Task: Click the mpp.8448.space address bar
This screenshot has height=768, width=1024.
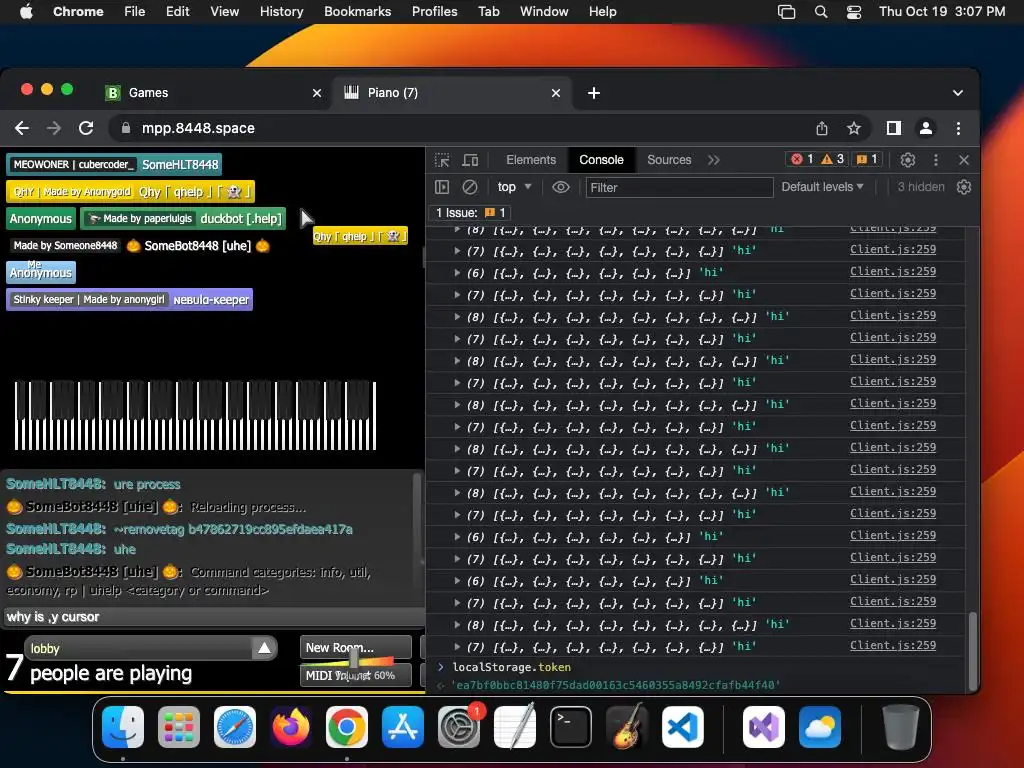Action: 457,129
